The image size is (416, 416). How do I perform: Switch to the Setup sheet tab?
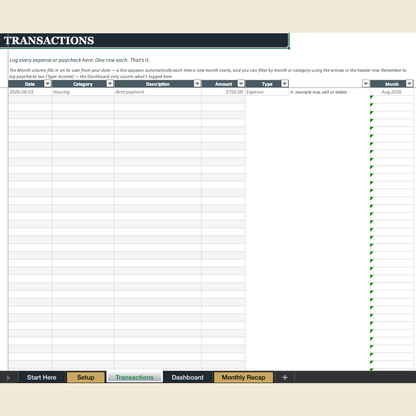tap(86, 377)
